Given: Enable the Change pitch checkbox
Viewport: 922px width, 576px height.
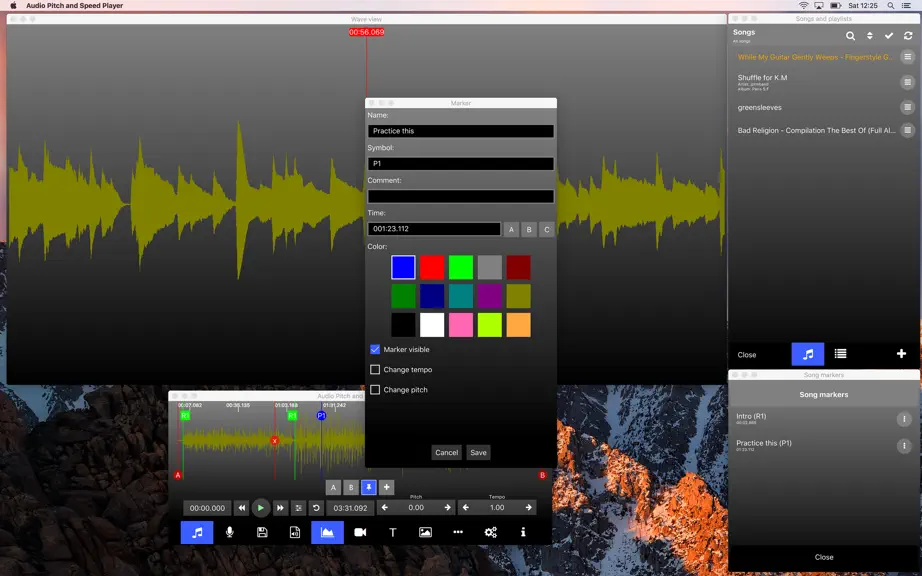Looking at the screenshot, I should [375, 390].
